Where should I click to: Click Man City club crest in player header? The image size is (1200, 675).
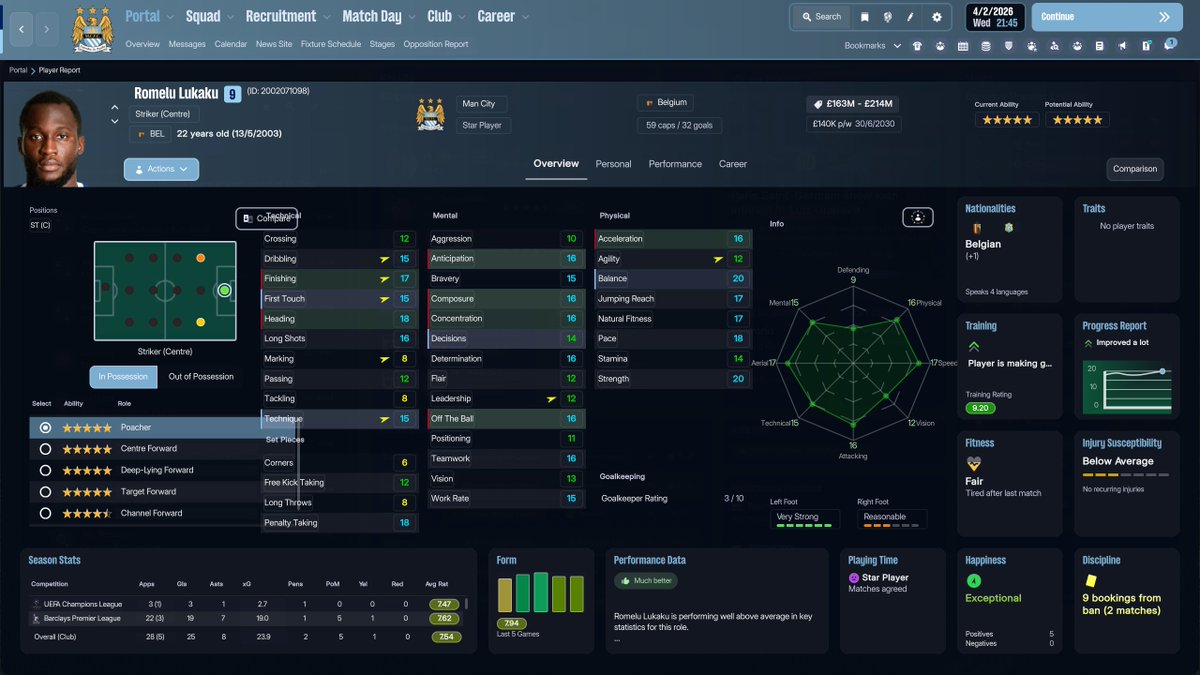tap(430, 114)
